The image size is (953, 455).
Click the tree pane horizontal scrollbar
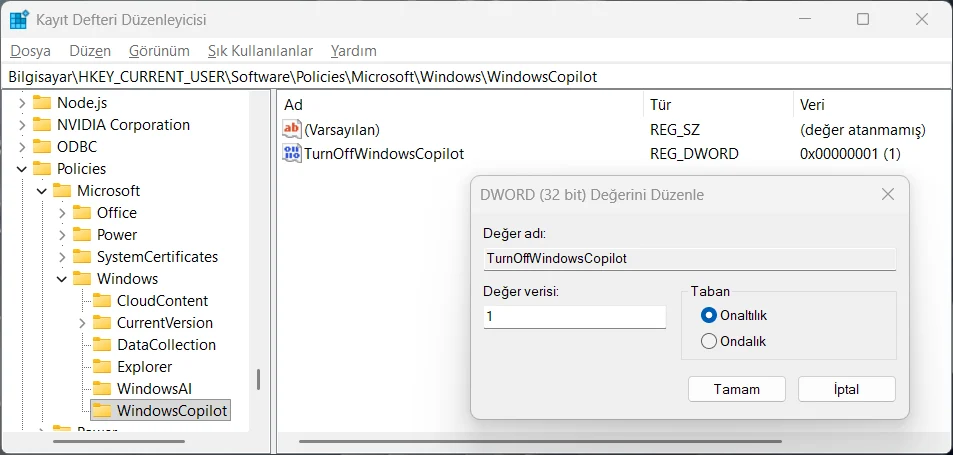[119, 442]
